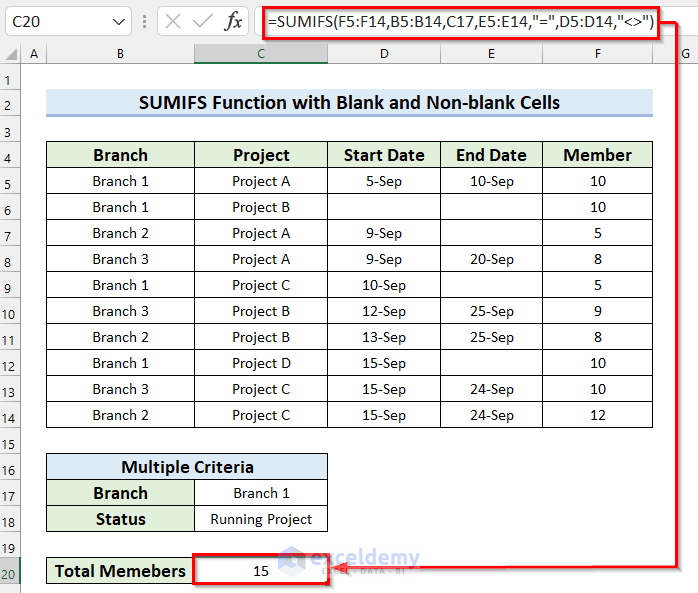Click the 'Running Project' cell
Image resolution: width=698 pixels, height=593 pixels.
pos(261,519)
